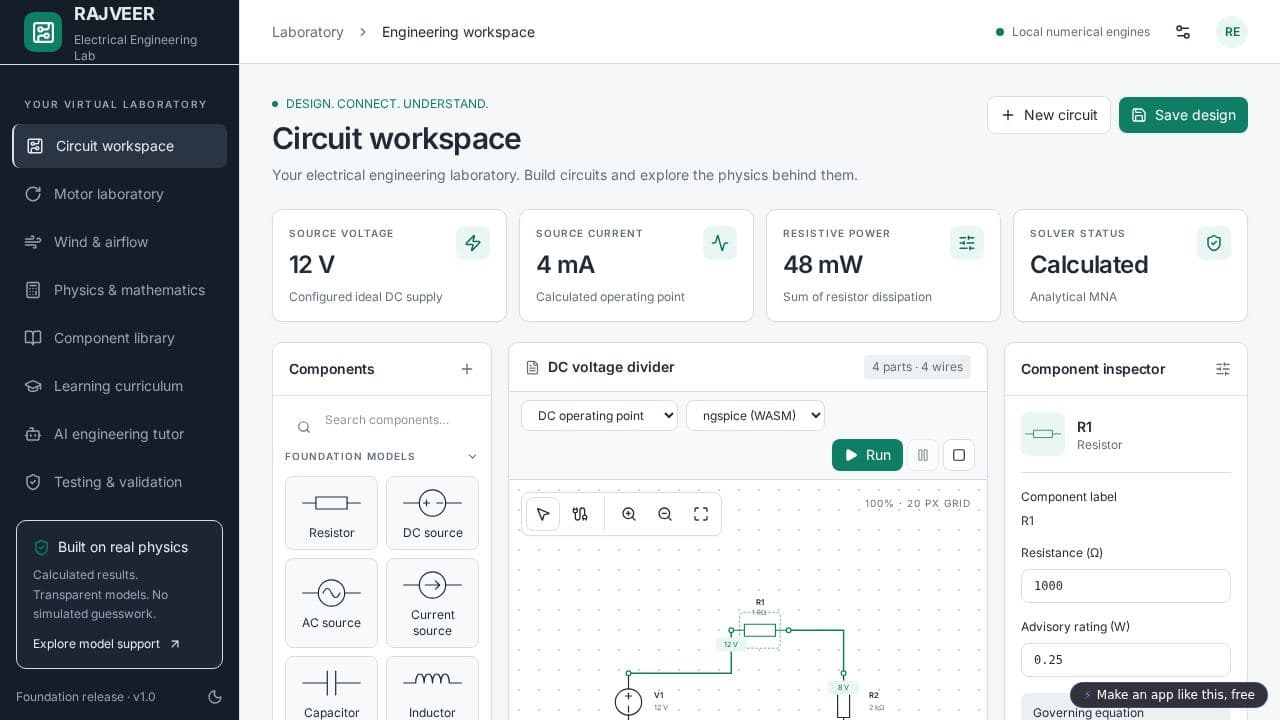This screenshot has height=720, width=1280.
Task: Select the Capacitor component
Action: pyautogui.click(x=331, y=690)
